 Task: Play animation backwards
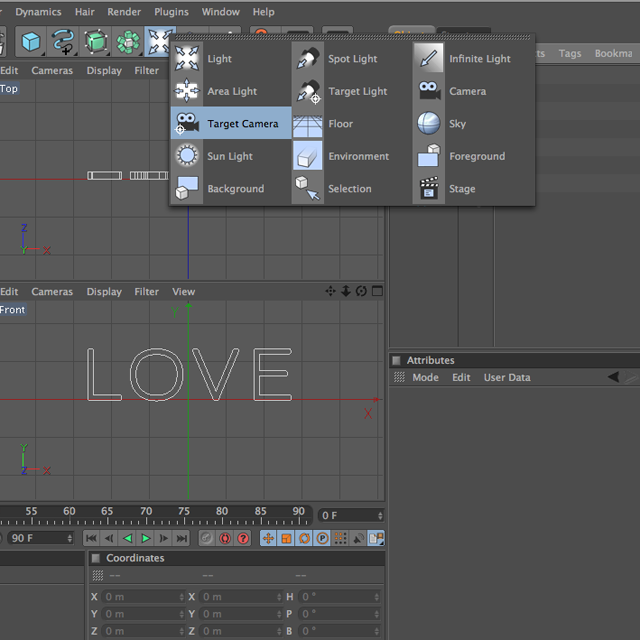click(x=127, y=538)
